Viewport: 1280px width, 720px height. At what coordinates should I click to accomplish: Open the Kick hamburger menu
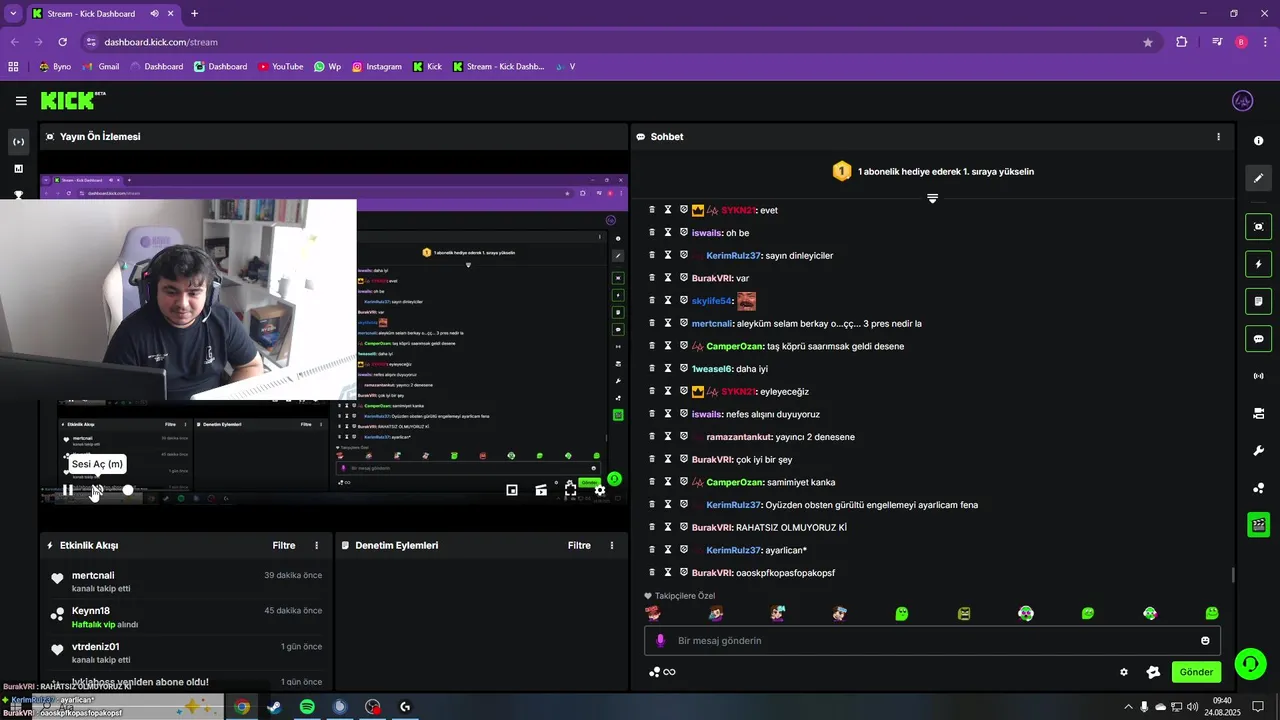(21, 101)
